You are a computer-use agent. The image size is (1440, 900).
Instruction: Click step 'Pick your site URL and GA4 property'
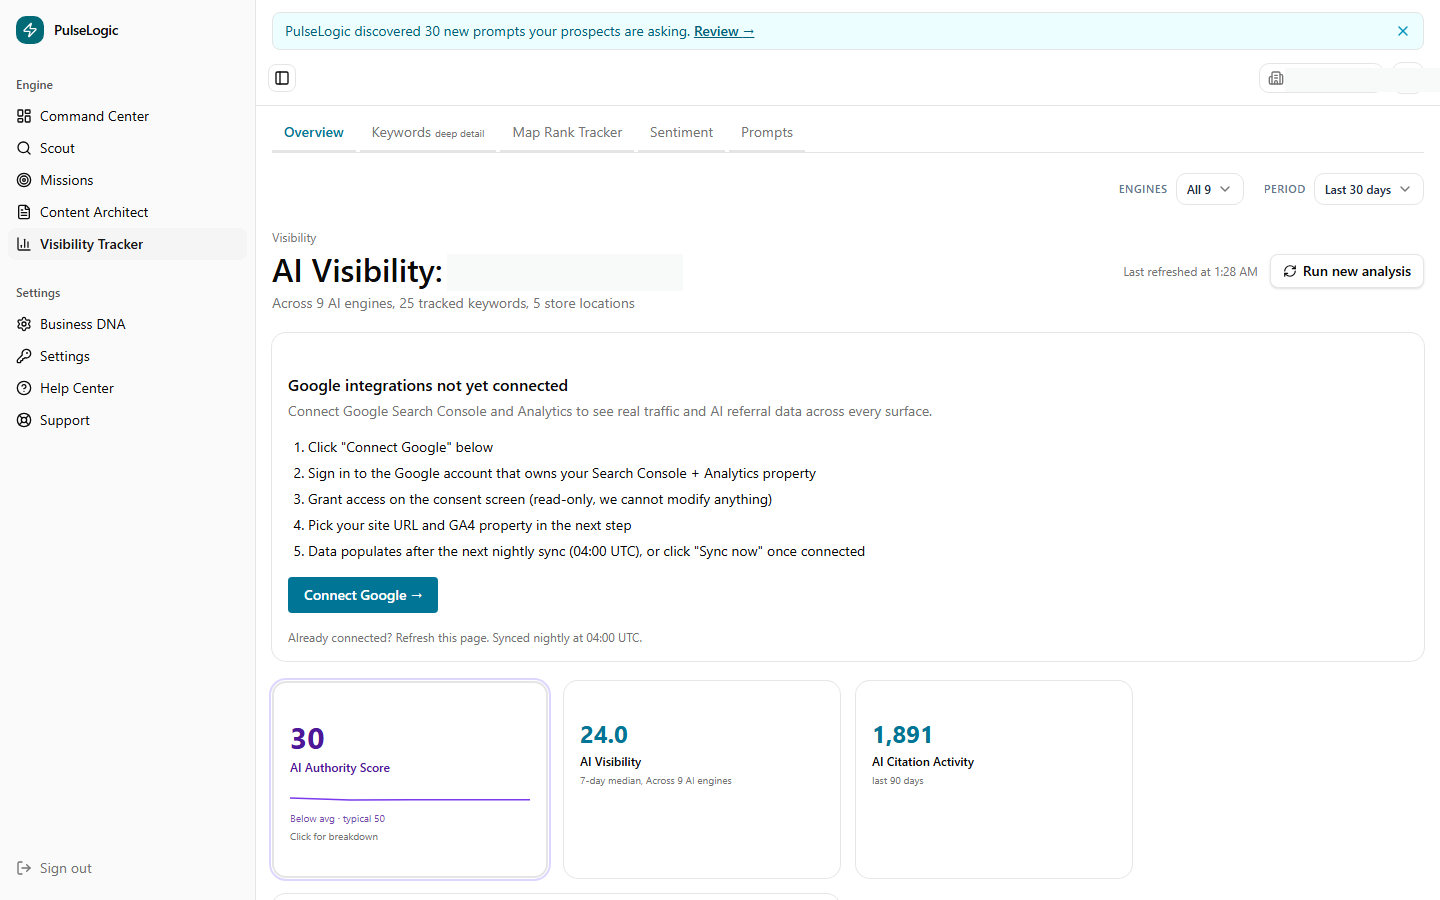coord(469,525)
